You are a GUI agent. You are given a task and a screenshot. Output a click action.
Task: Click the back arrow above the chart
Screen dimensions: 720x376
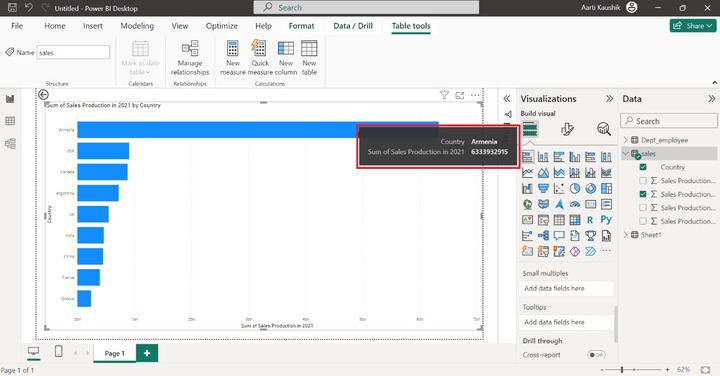click(43, 95)
